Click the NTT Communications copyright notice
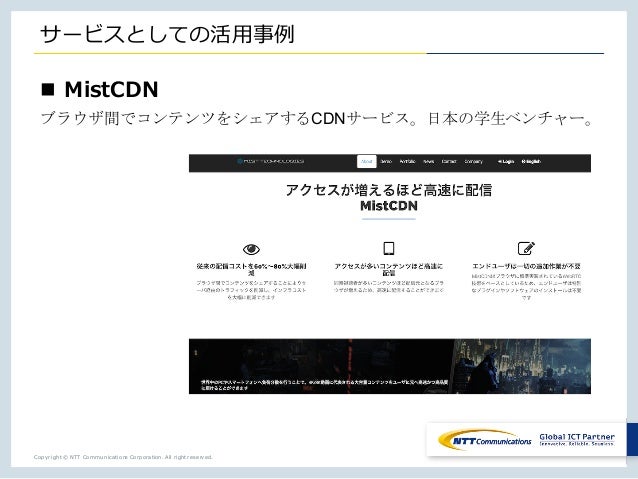 coord(123,457)
